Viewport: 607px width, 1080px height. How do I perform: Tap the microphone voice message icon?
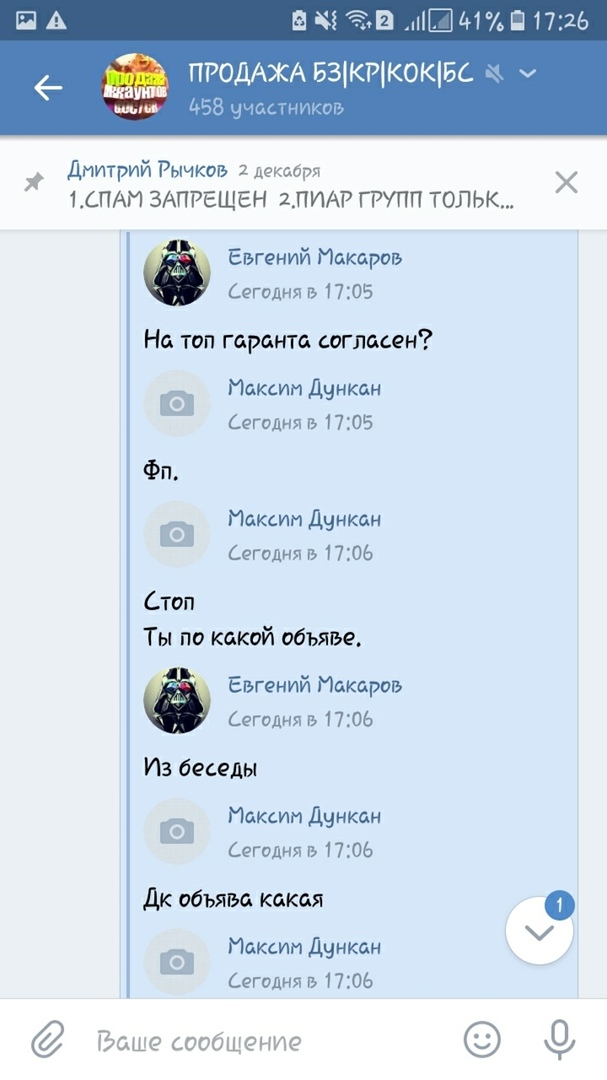[x=559, y=1040]
